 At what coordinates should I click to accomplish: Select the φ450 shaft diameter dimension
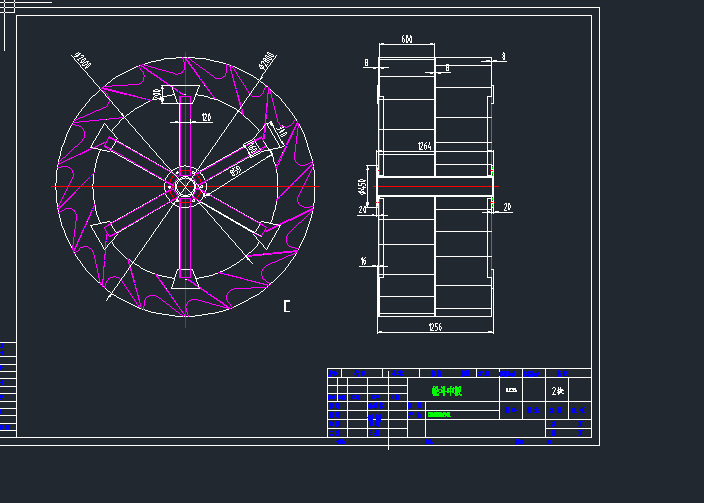tap(362, 186)
